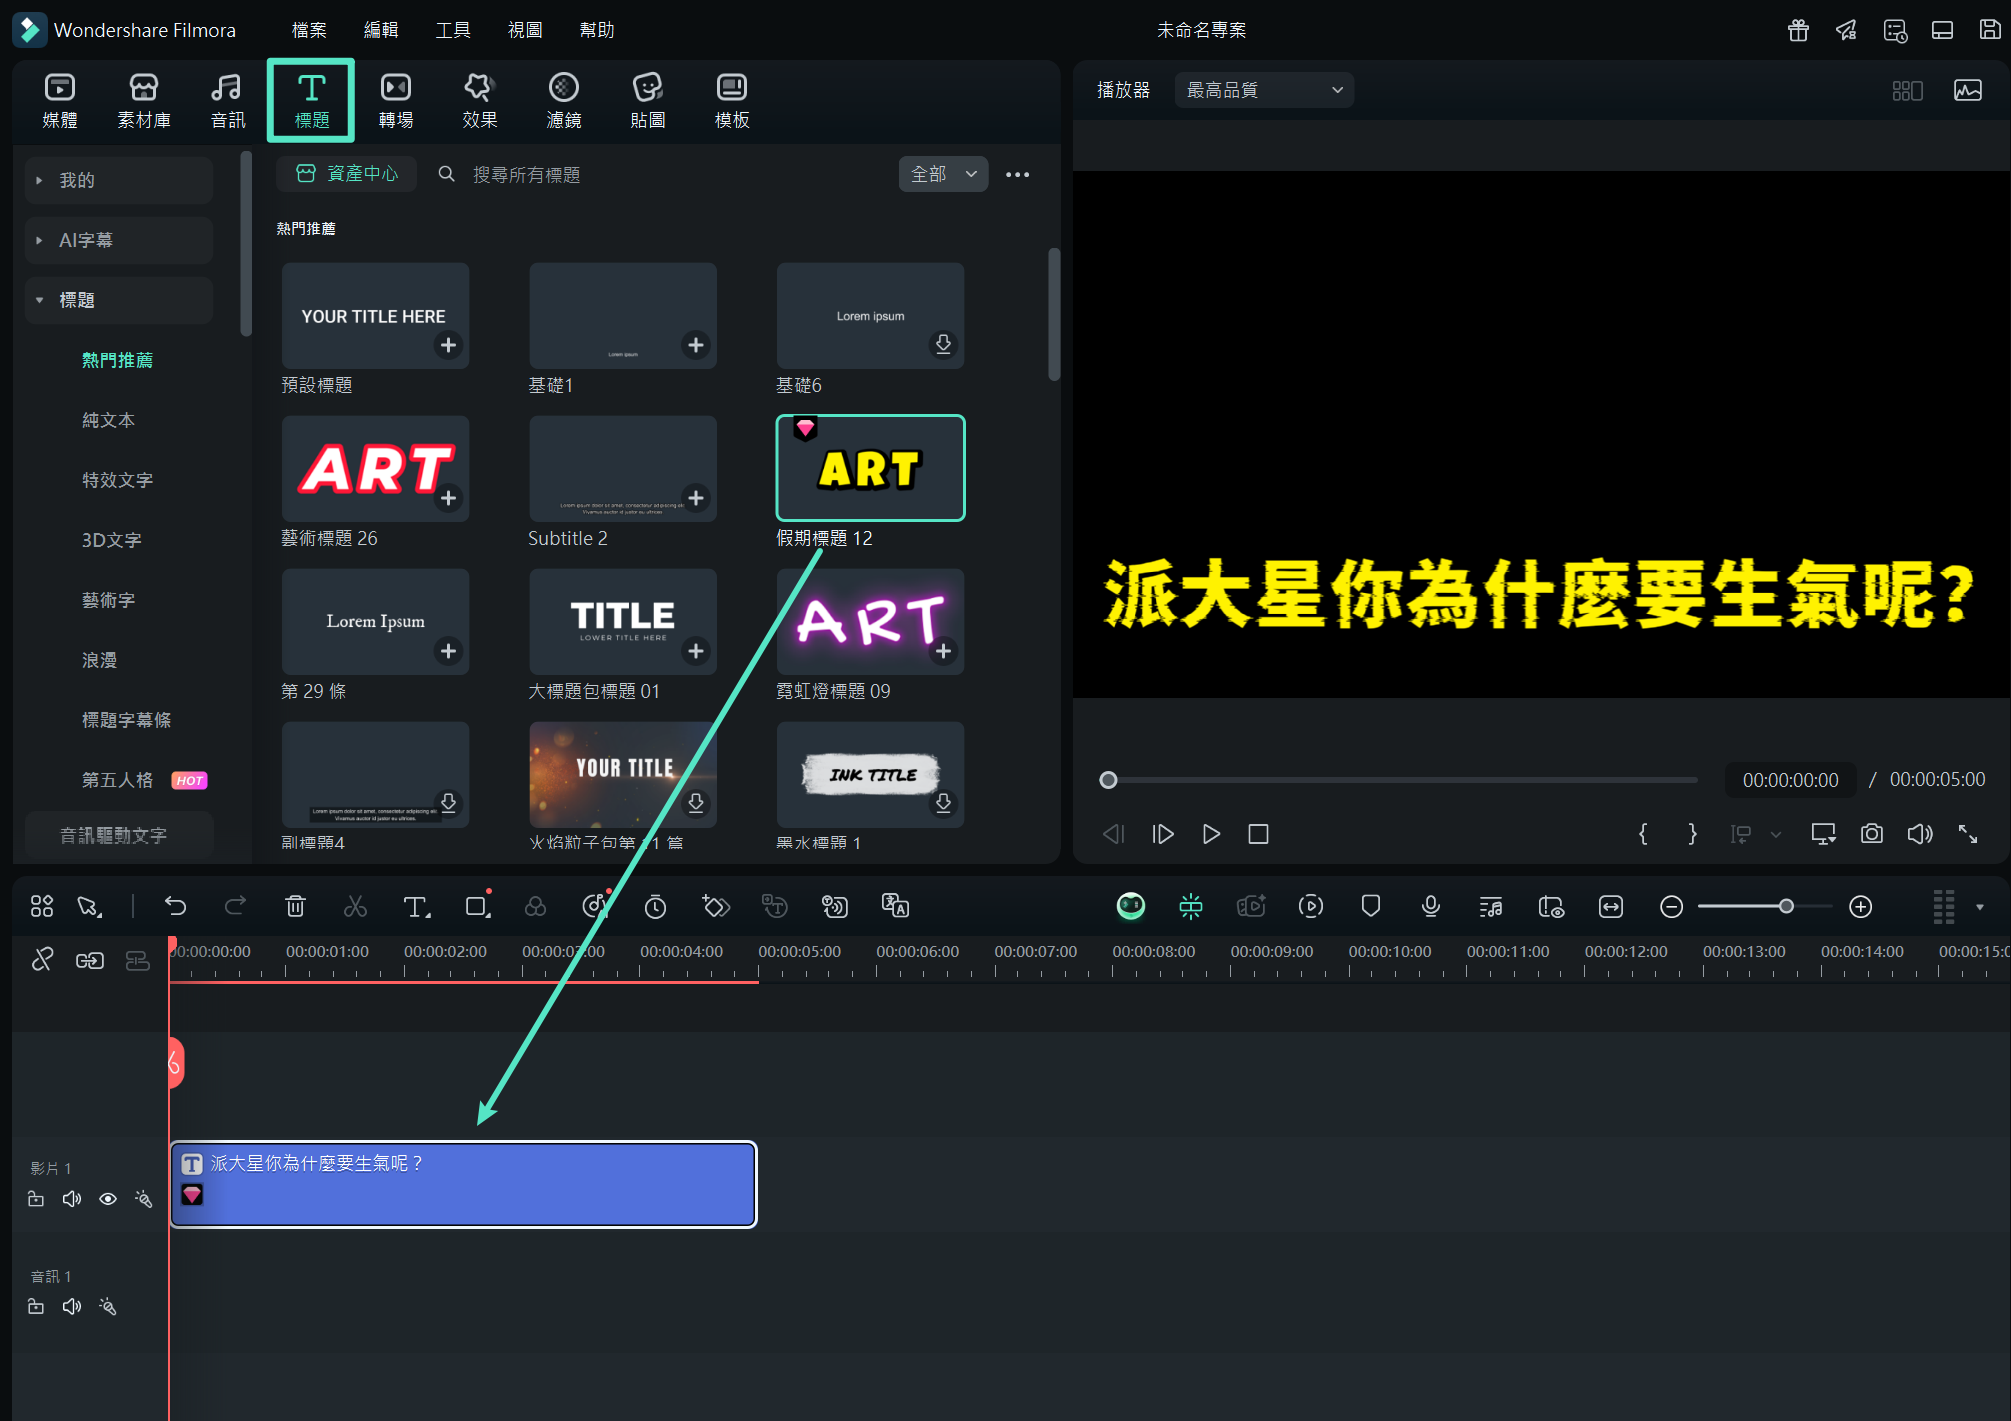Screen dimensions: 2011x1421
Task: Toggle timeline auto link icon
Action: [x=90, y=961]
